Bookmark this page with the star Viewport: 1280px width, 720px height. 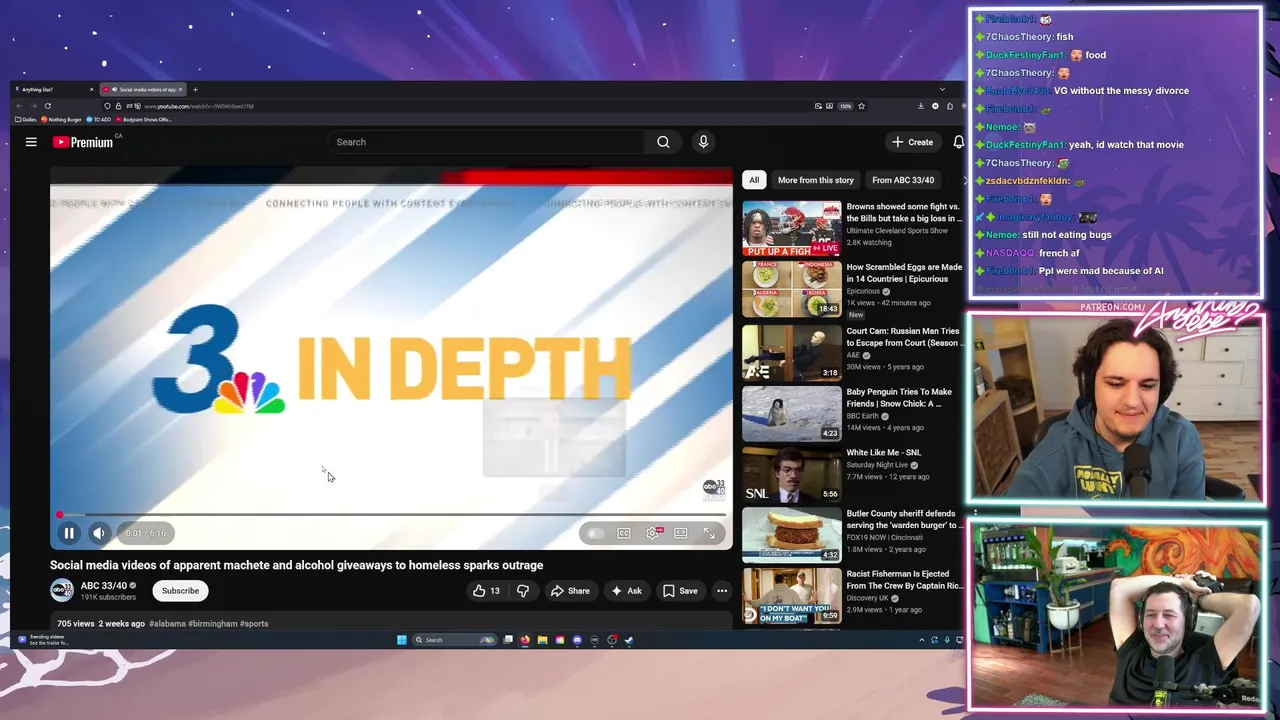coord(861,106)
